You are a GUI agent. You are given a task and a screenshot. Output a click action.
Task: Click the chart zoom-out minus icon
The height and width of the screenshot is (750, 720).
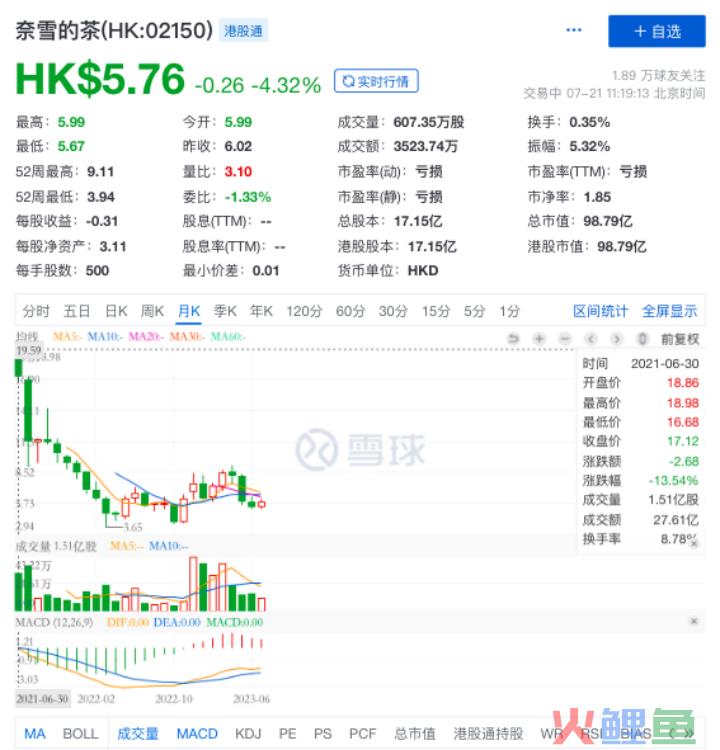point(565,339)
